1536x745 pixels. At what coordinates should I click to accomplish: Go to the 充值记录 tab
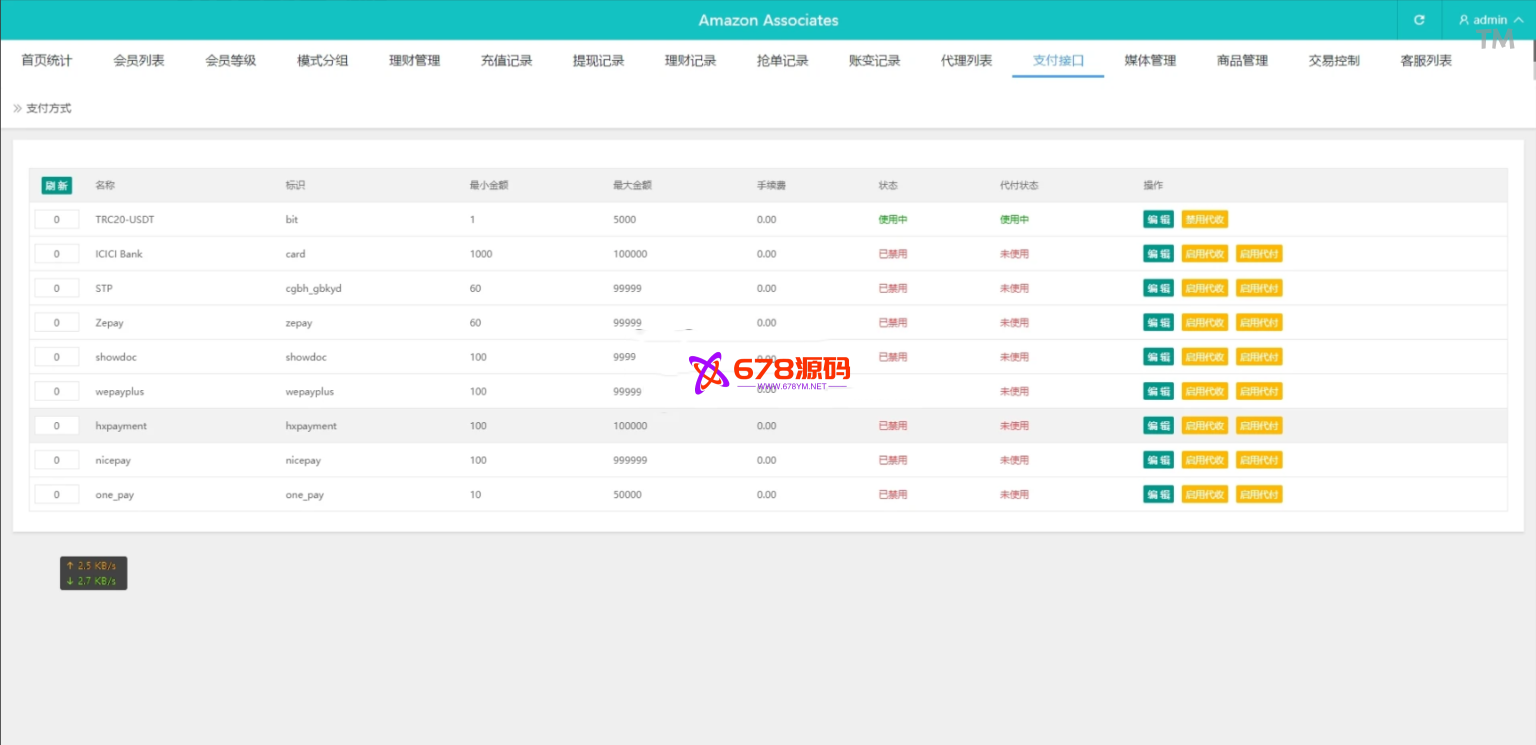pyautogui.click(x=506, y=61)
